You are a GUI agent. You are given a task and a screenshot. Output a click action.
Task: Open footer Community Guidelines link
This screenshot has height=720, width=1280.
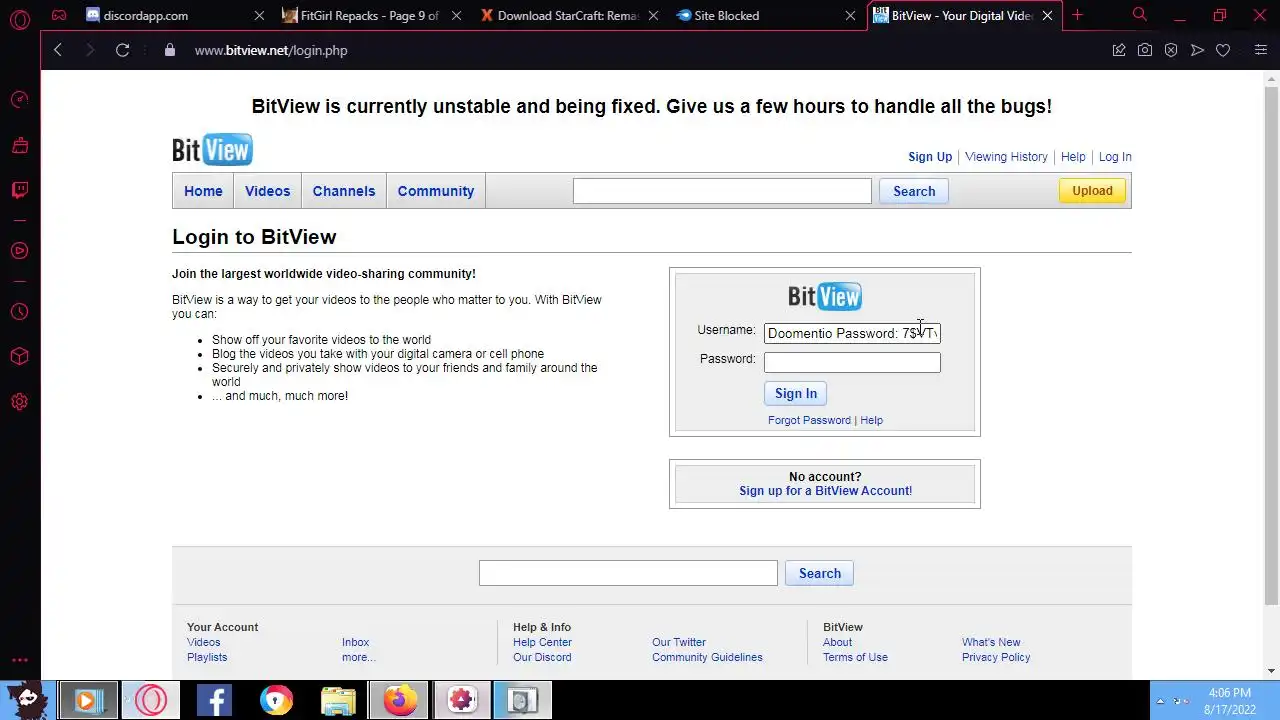pos(707,657)
